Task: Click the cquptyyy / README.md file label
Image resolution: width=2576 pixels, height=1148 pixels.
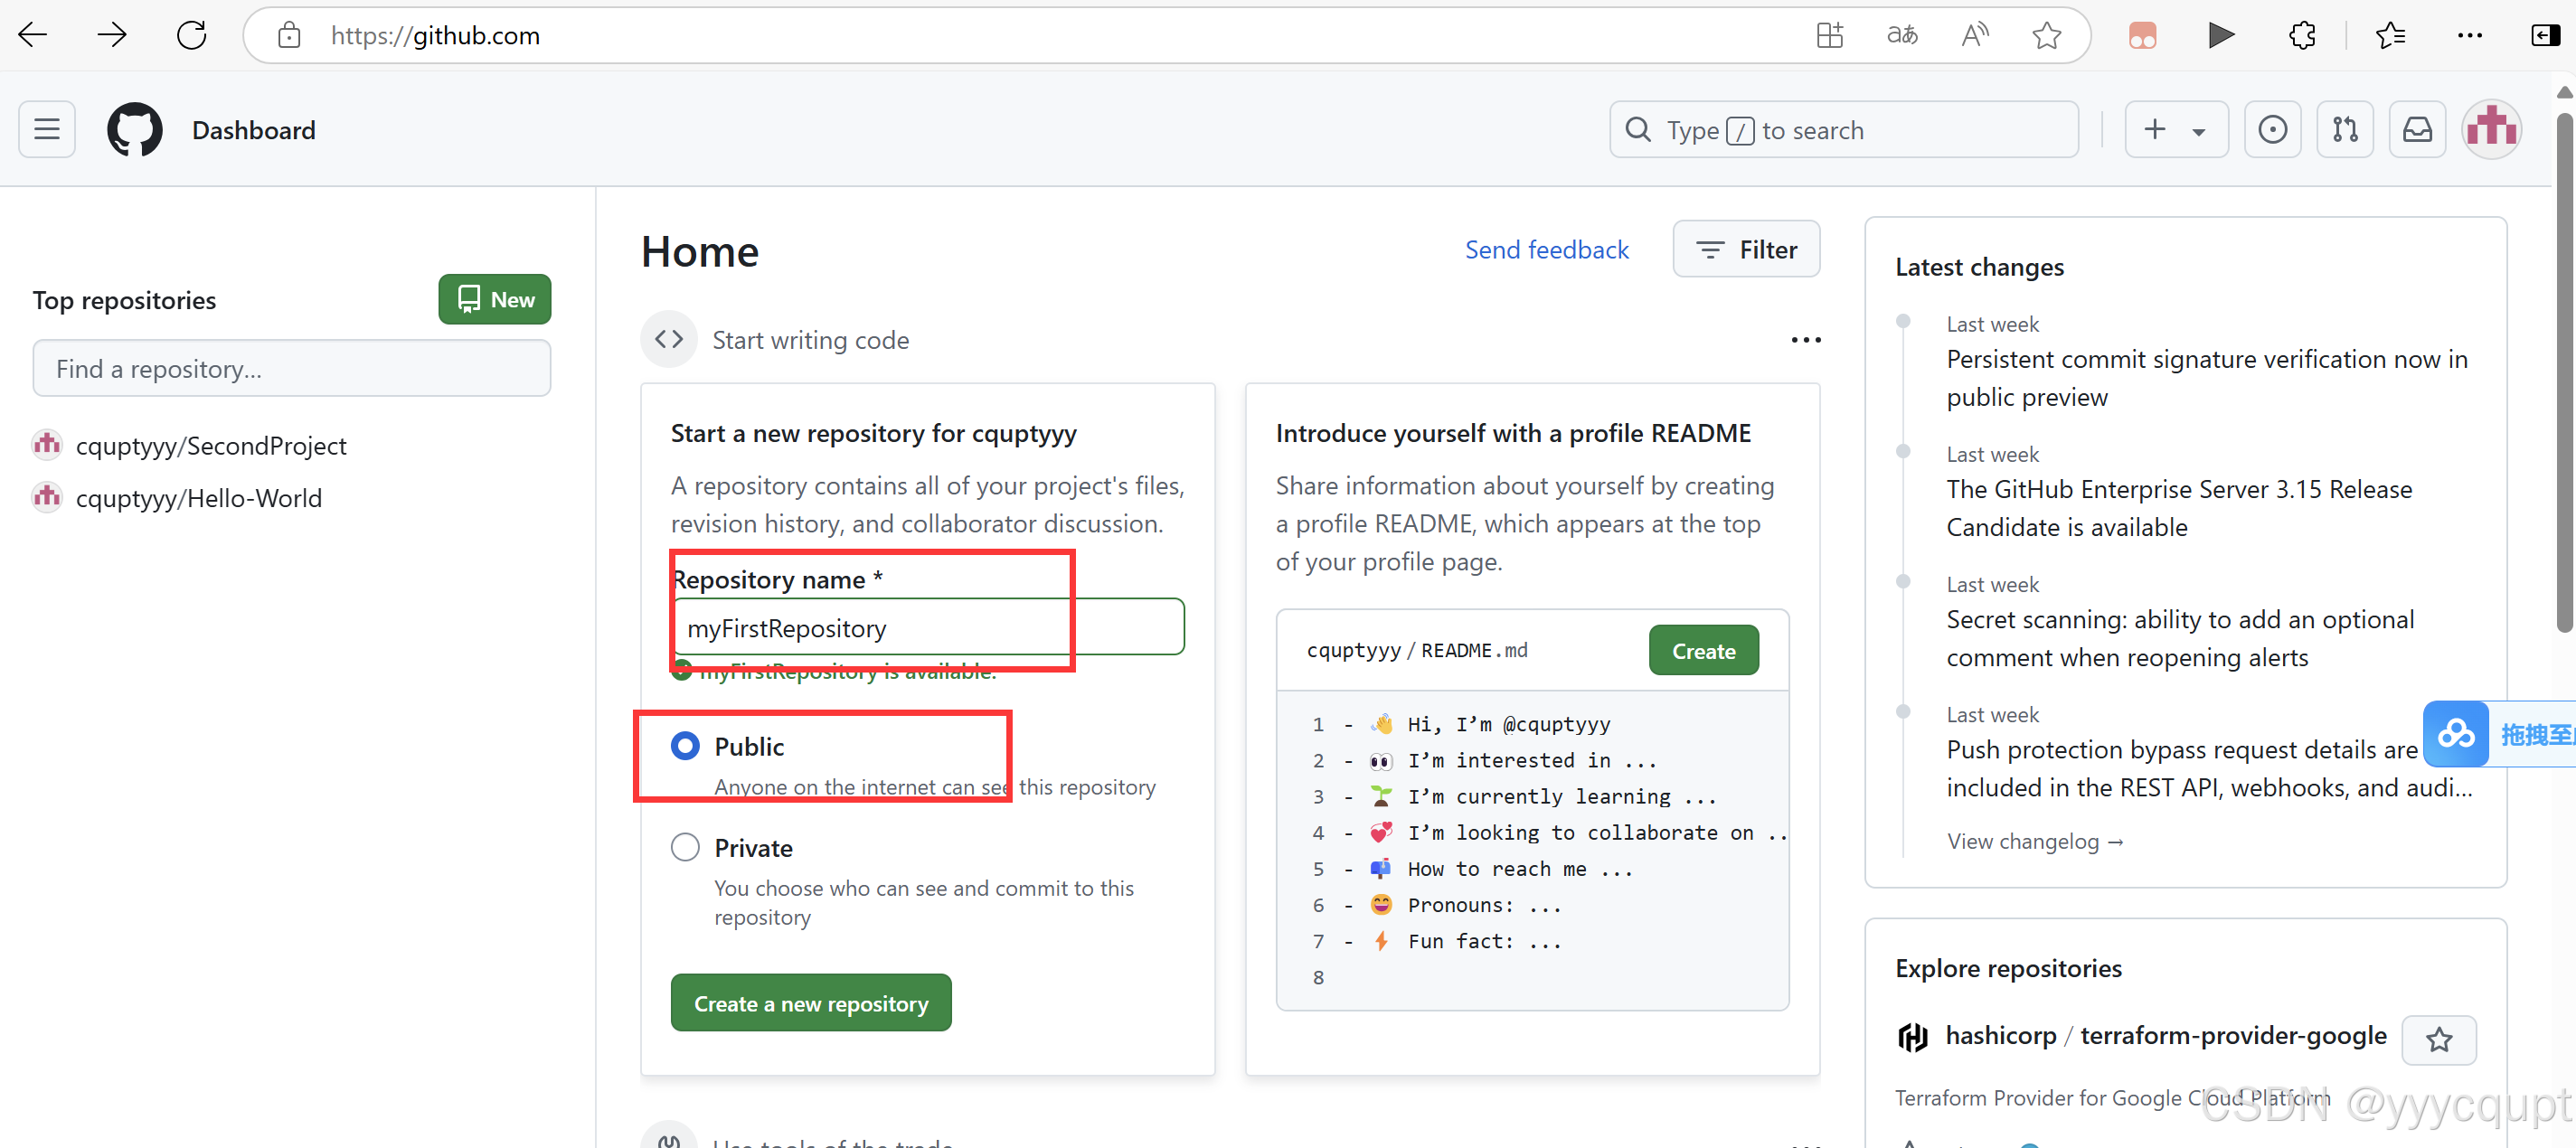Action: tap(1417, 650)
